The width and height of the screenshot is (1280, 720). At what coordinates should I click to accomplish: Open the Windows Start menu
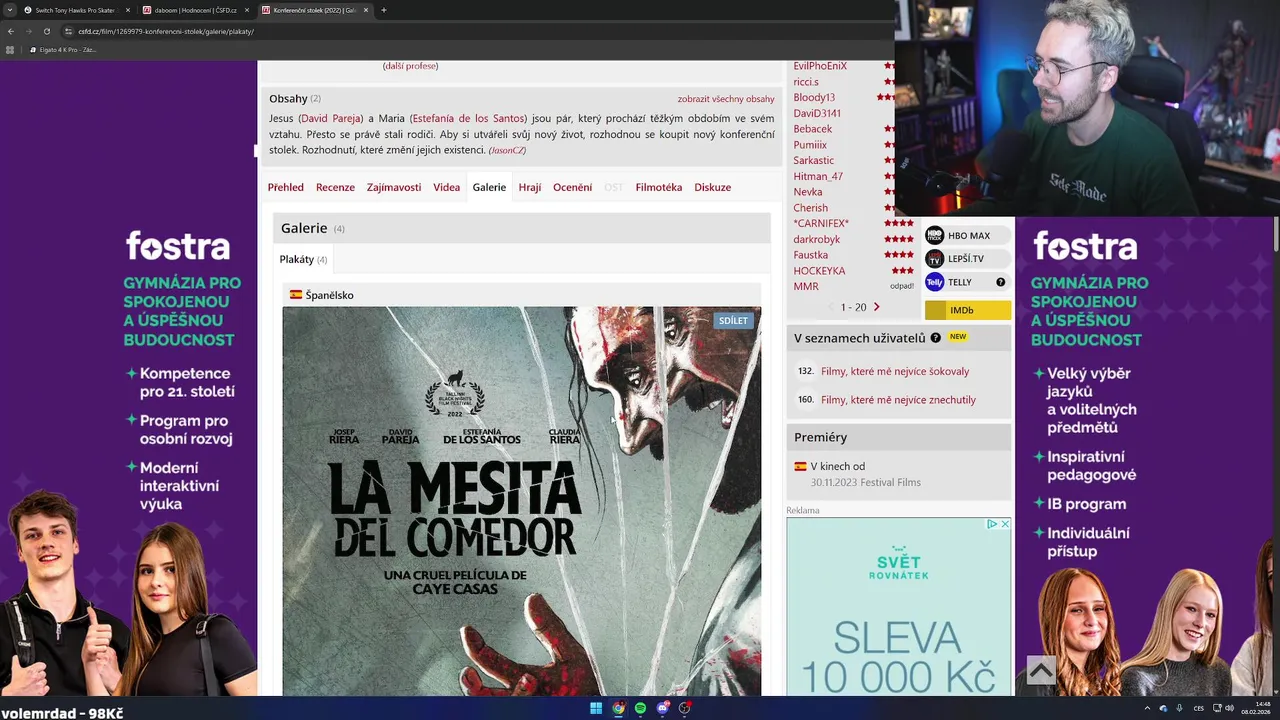(596, 708)
